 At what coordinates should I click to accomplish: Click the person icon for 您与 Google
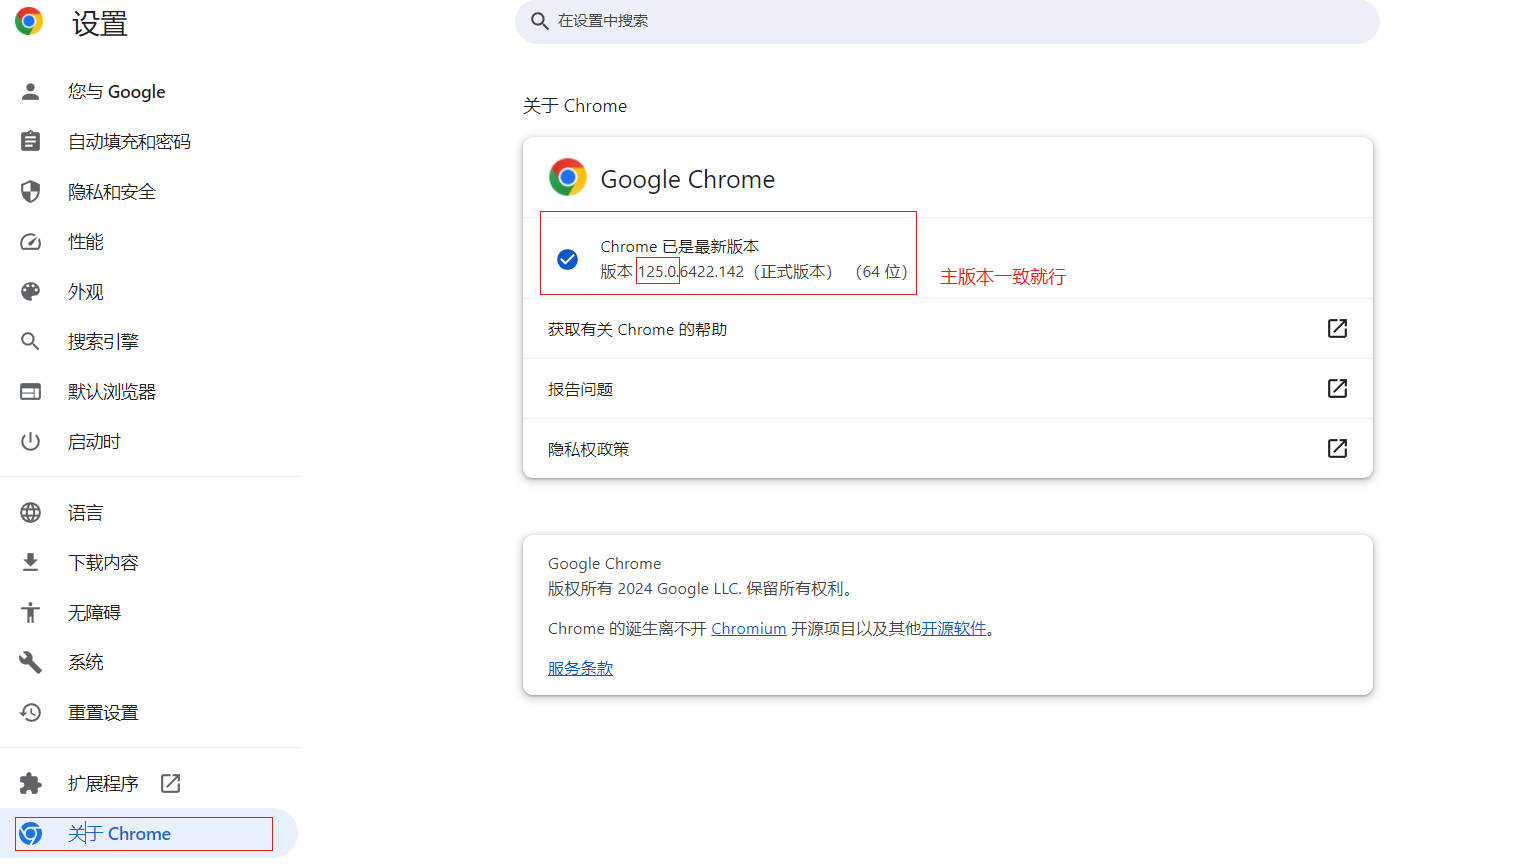click(x=31, y=92)
